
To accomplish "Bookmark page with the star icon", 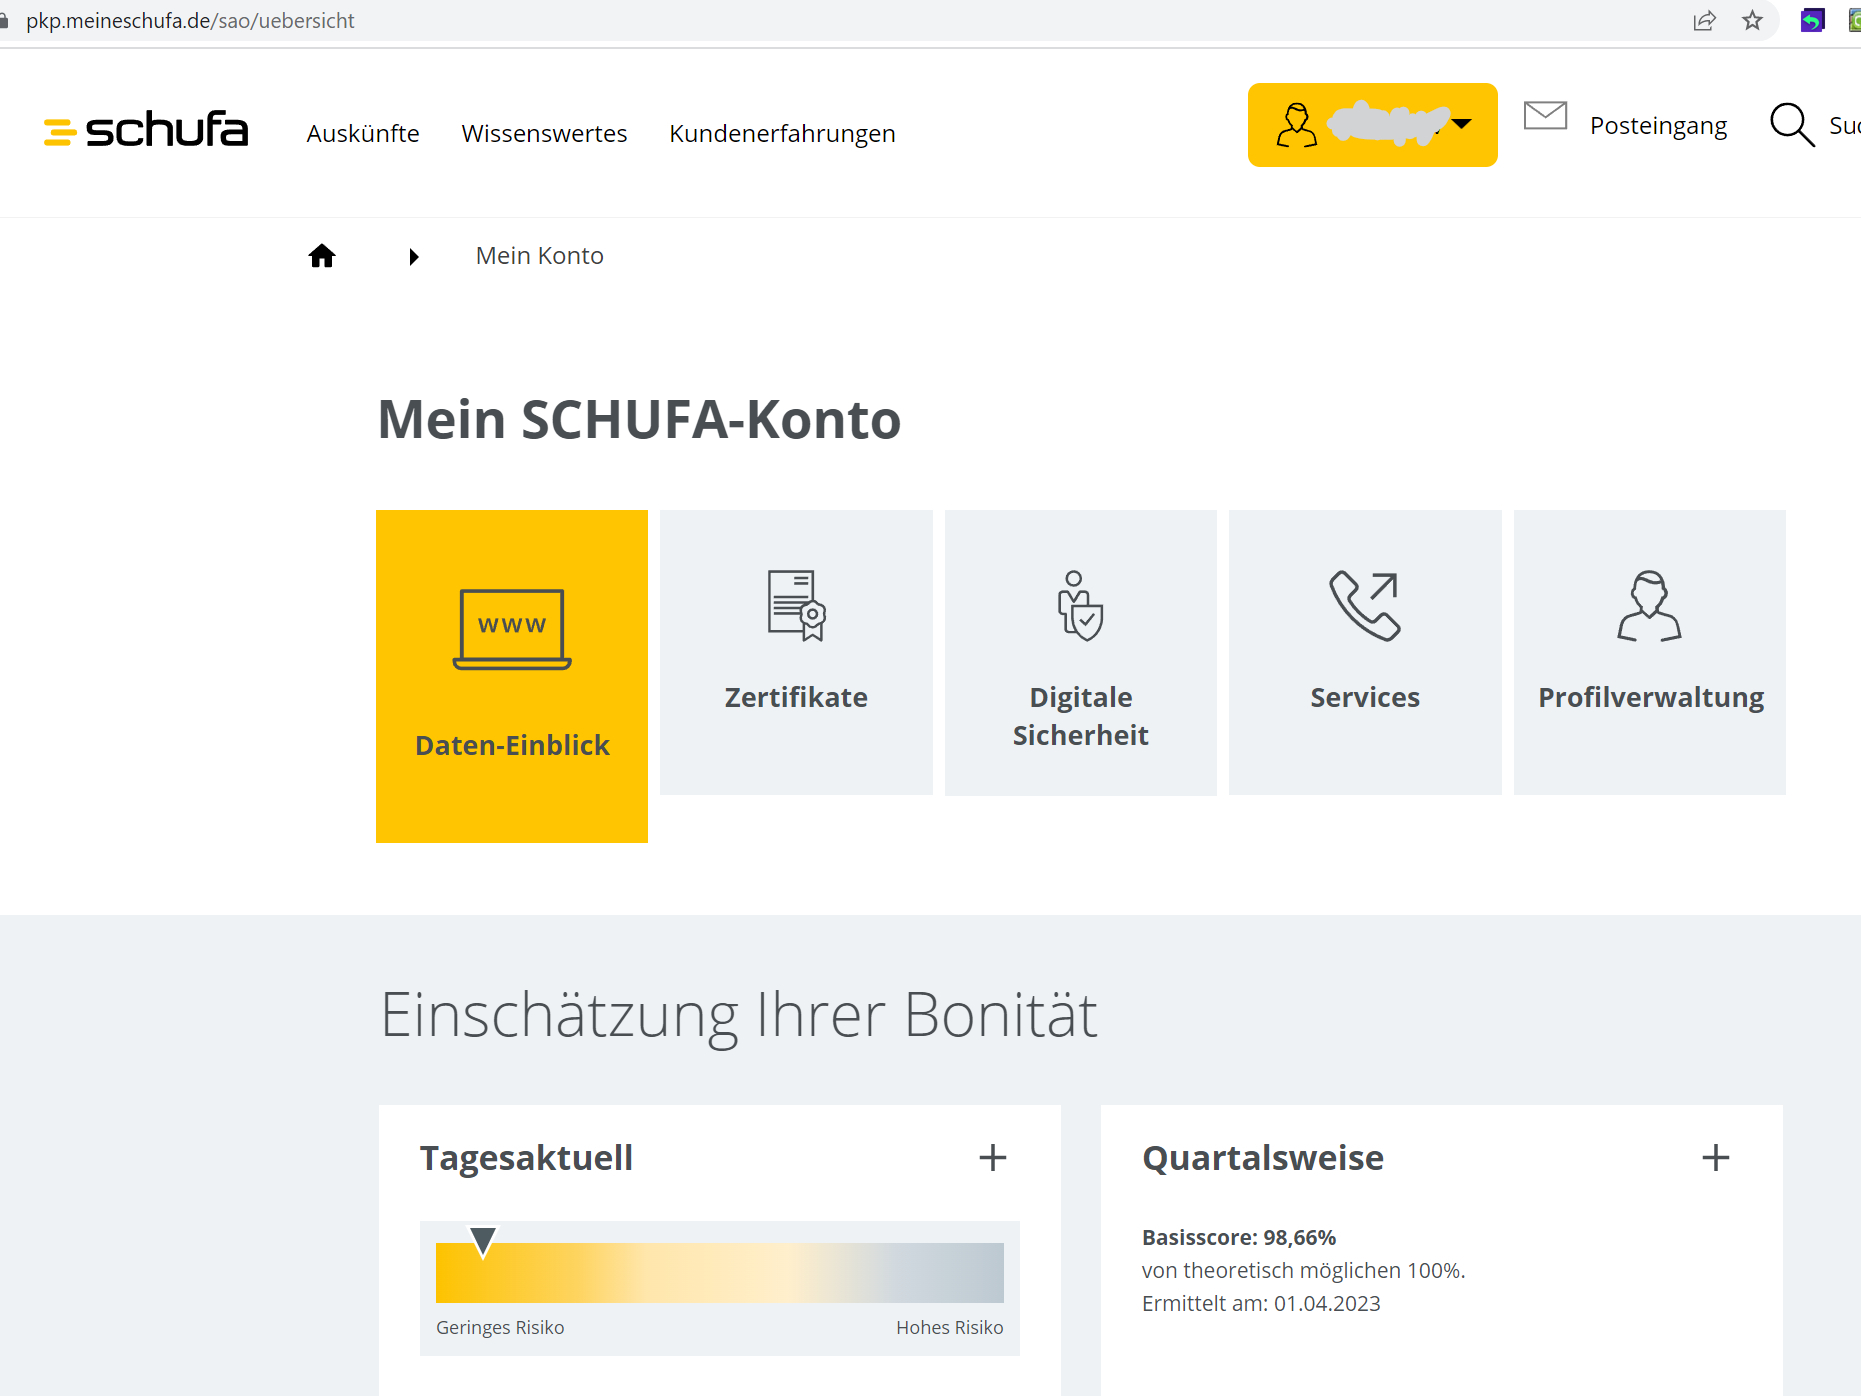I will point(1752,21).
